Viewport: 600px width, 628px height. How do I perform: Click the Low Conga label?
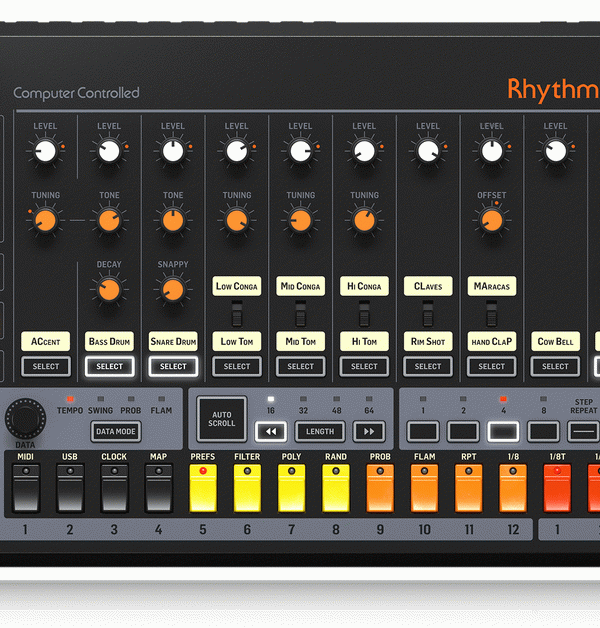237,286
